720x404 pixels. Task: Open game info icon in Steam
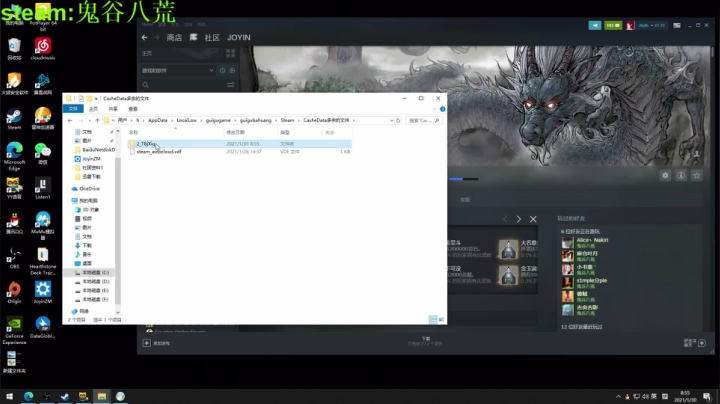click(x=681, y=175)
